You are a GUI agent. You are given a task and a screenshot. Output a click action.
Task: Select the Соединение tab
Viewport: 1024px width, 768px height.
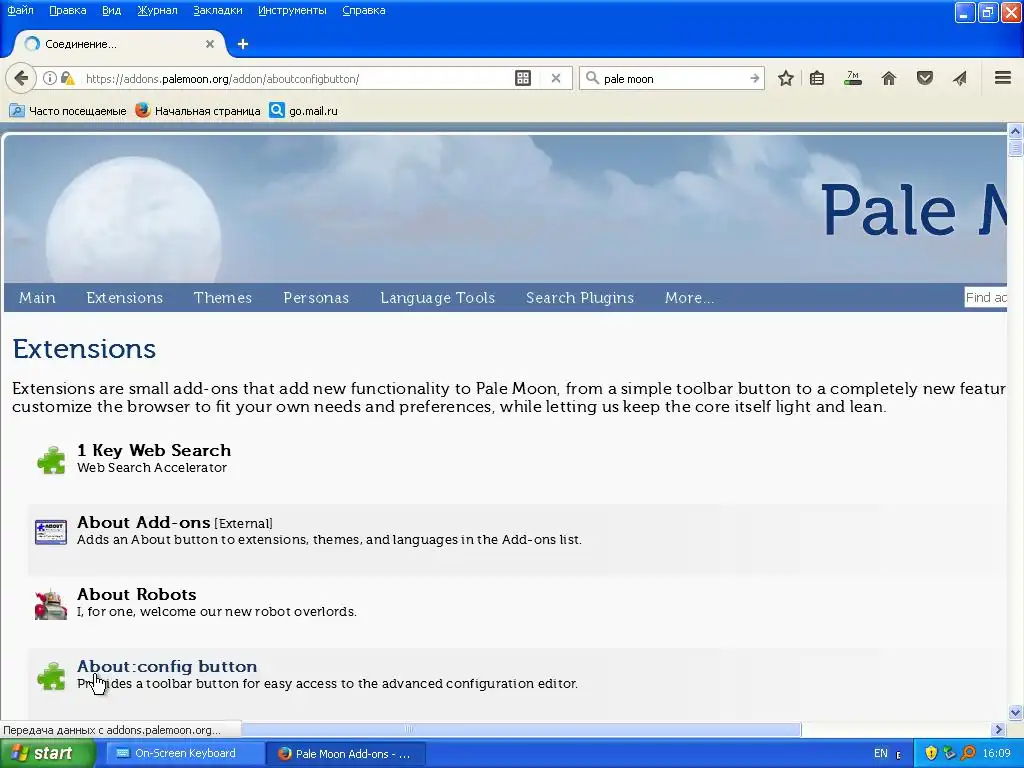120,44
